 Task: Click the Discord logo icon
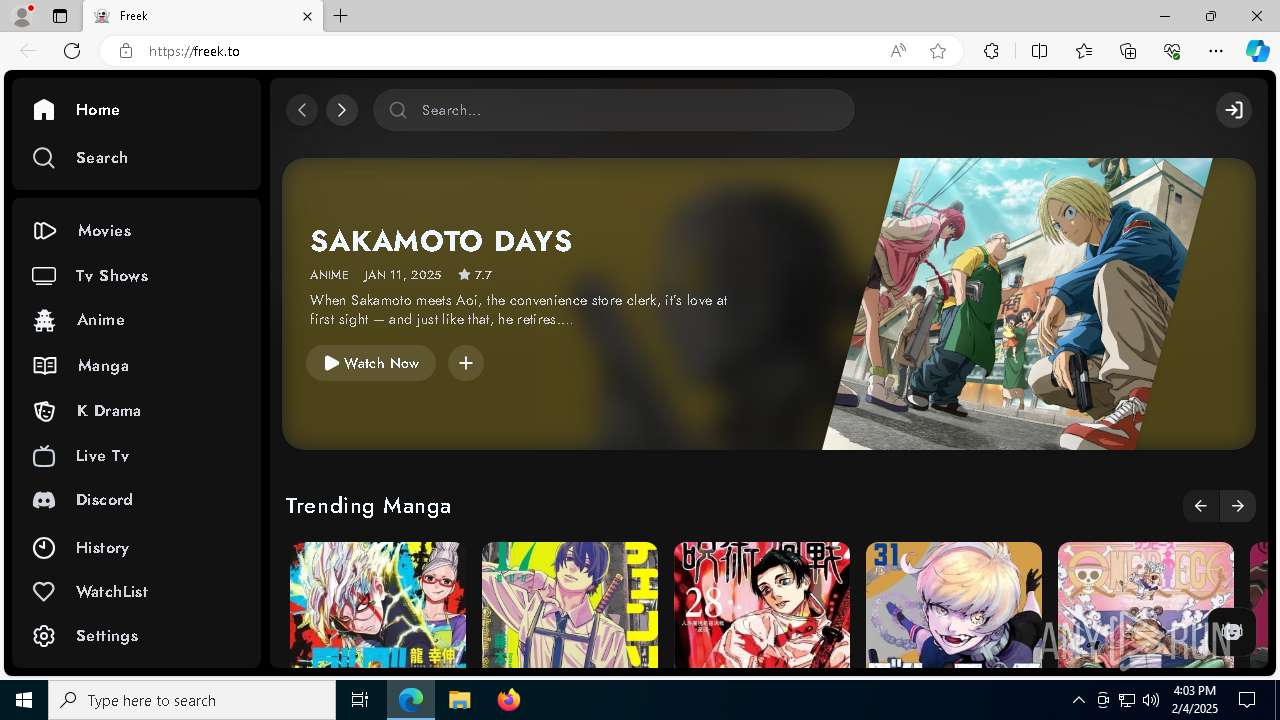click(x=44, y=500)
